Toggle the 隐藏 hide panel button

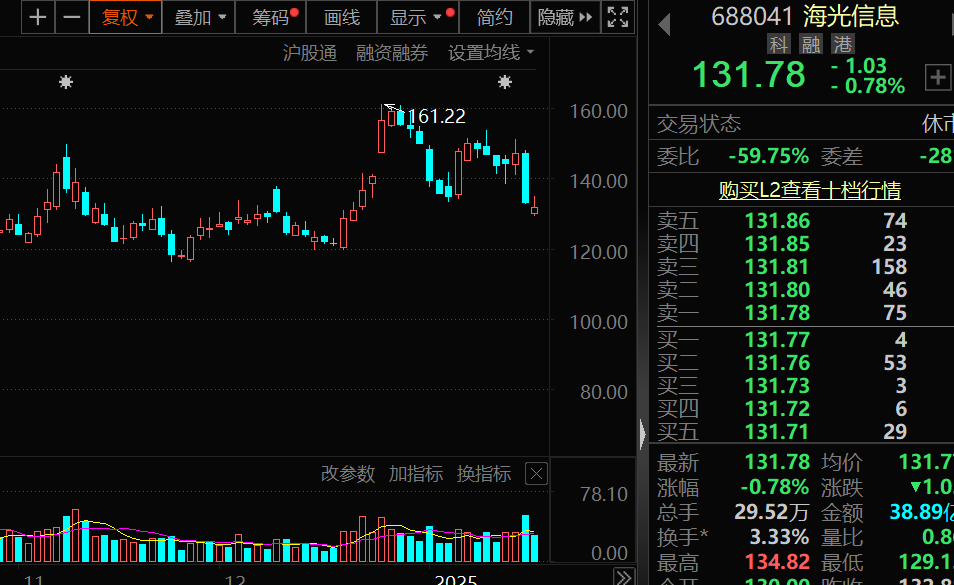point(565,17)
